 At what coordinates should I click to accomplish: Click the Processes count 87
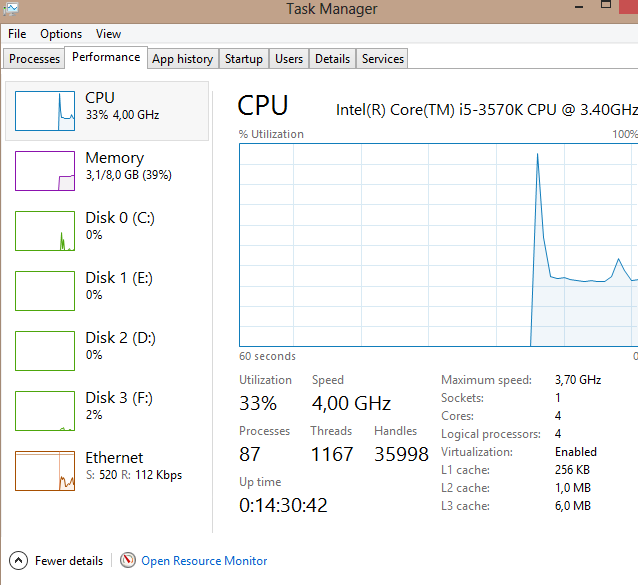coord(249,454)
